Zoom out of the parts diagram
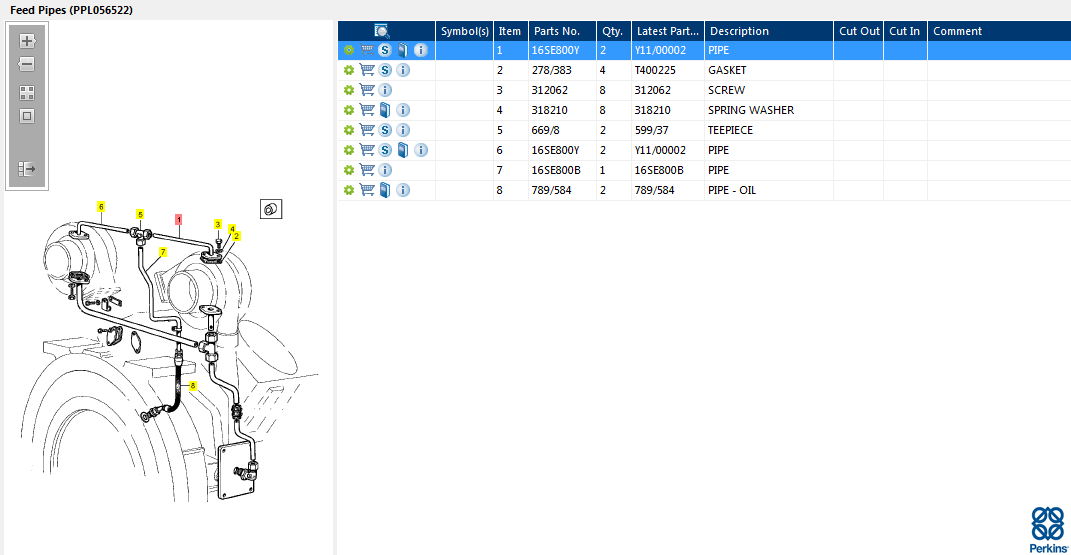Image resolution: width=1071 pixels, height=555 pixels. point(27,64)
